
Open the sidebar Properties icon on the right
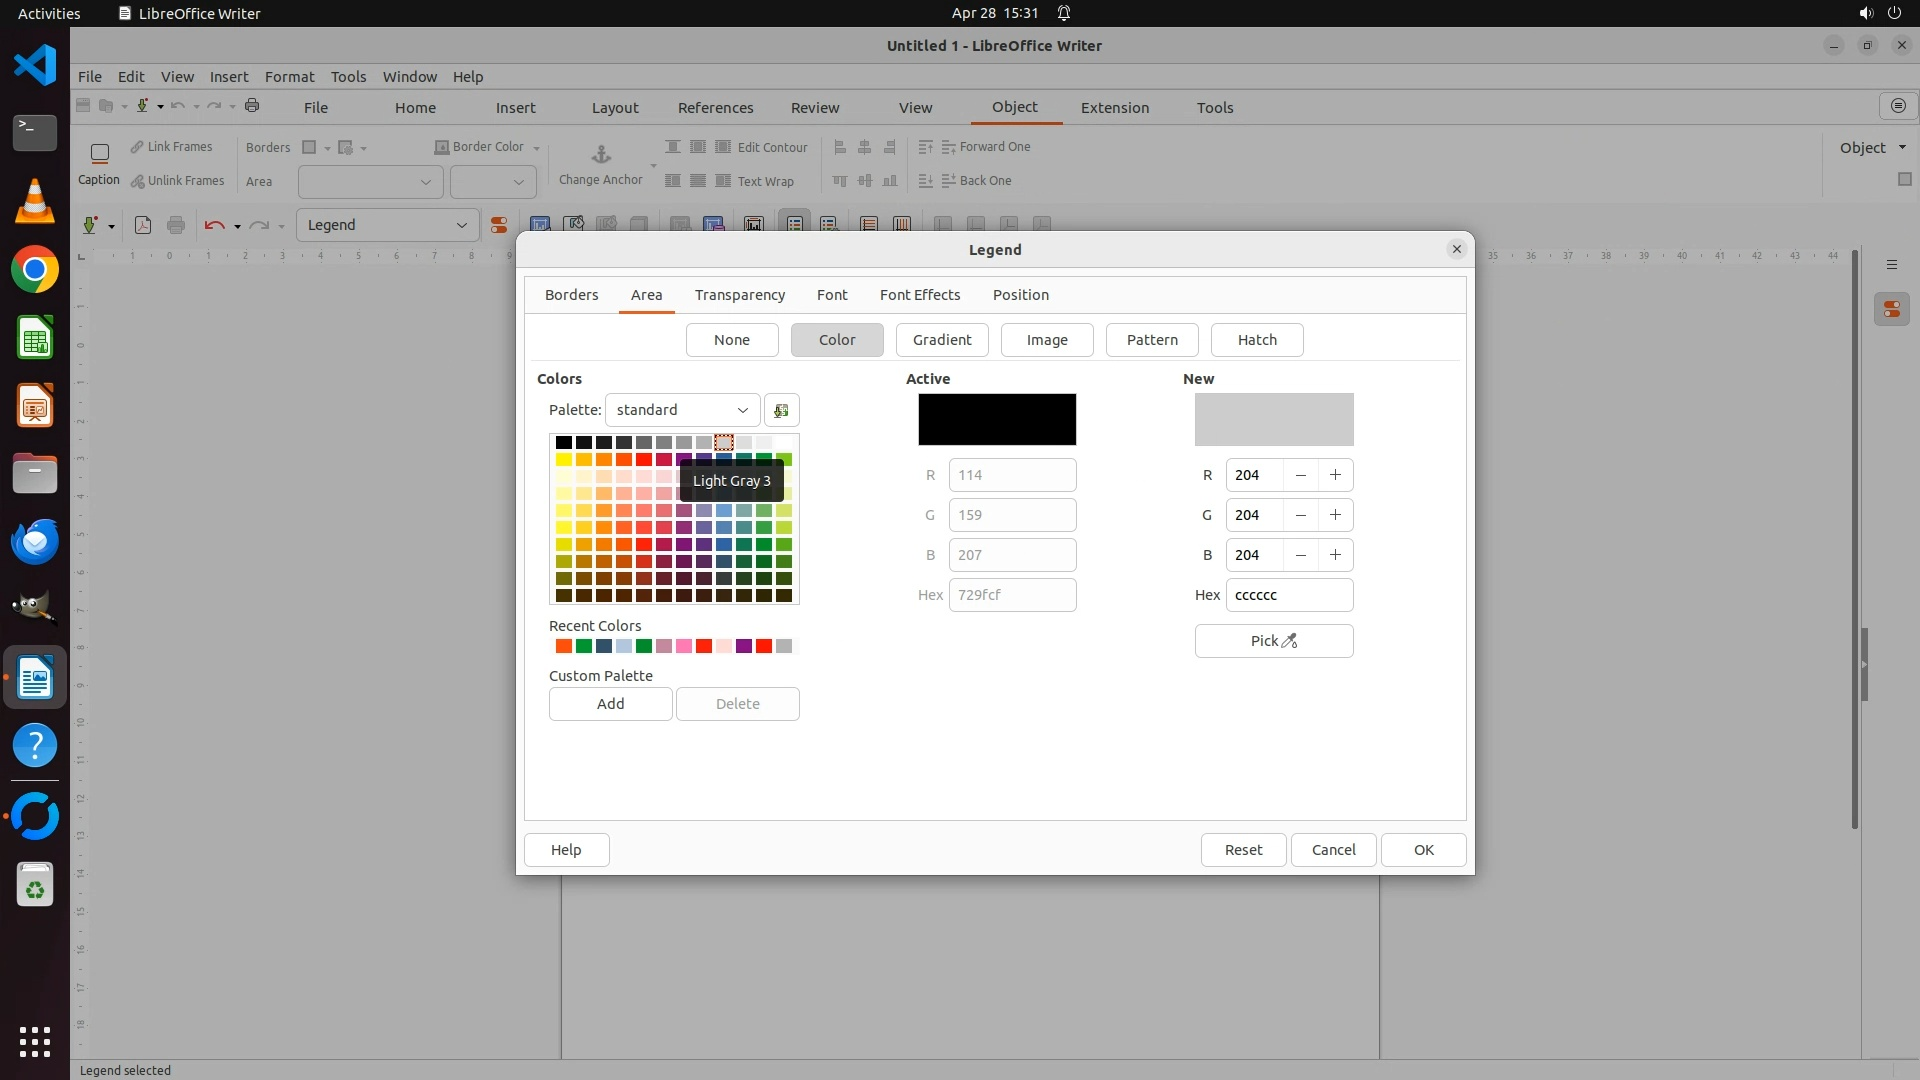click(x=1891, y=310)
